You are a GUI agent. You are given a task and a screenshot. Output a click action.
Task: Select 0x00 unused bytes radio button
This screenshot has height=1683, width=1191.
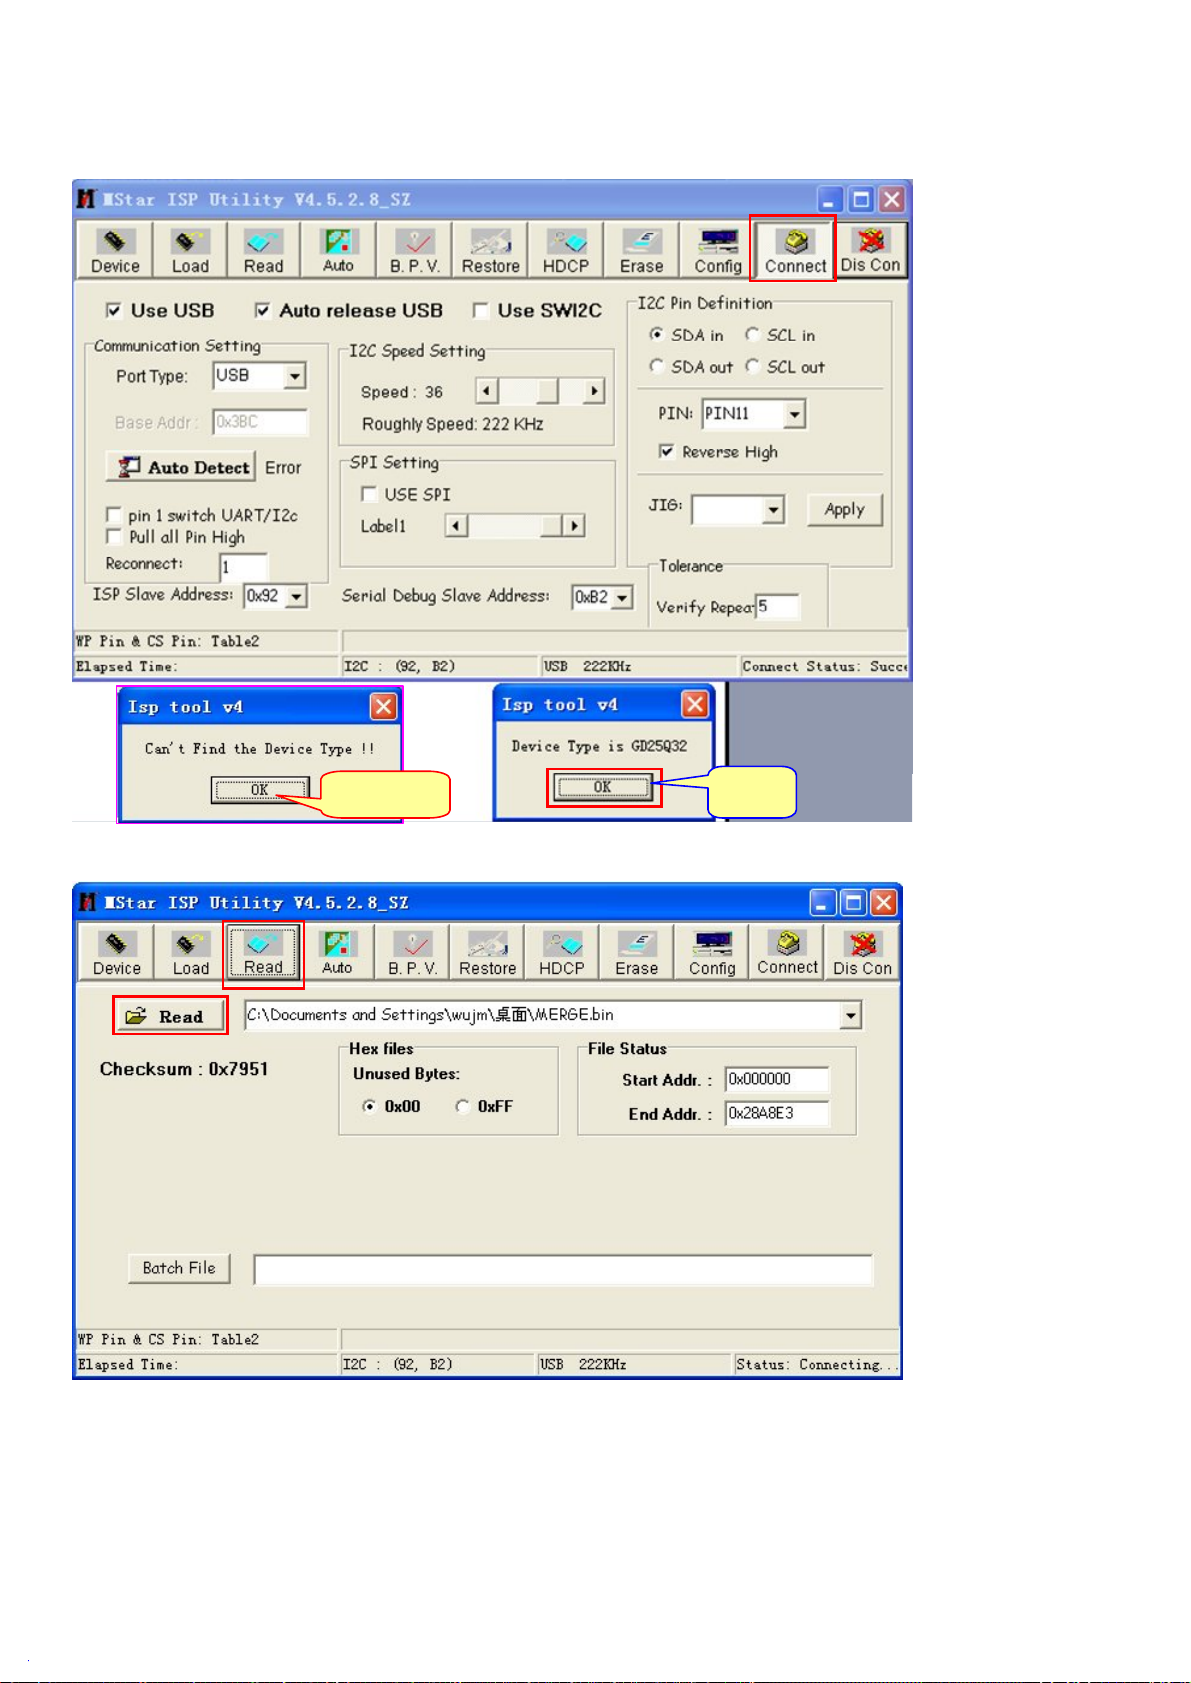370,1106
